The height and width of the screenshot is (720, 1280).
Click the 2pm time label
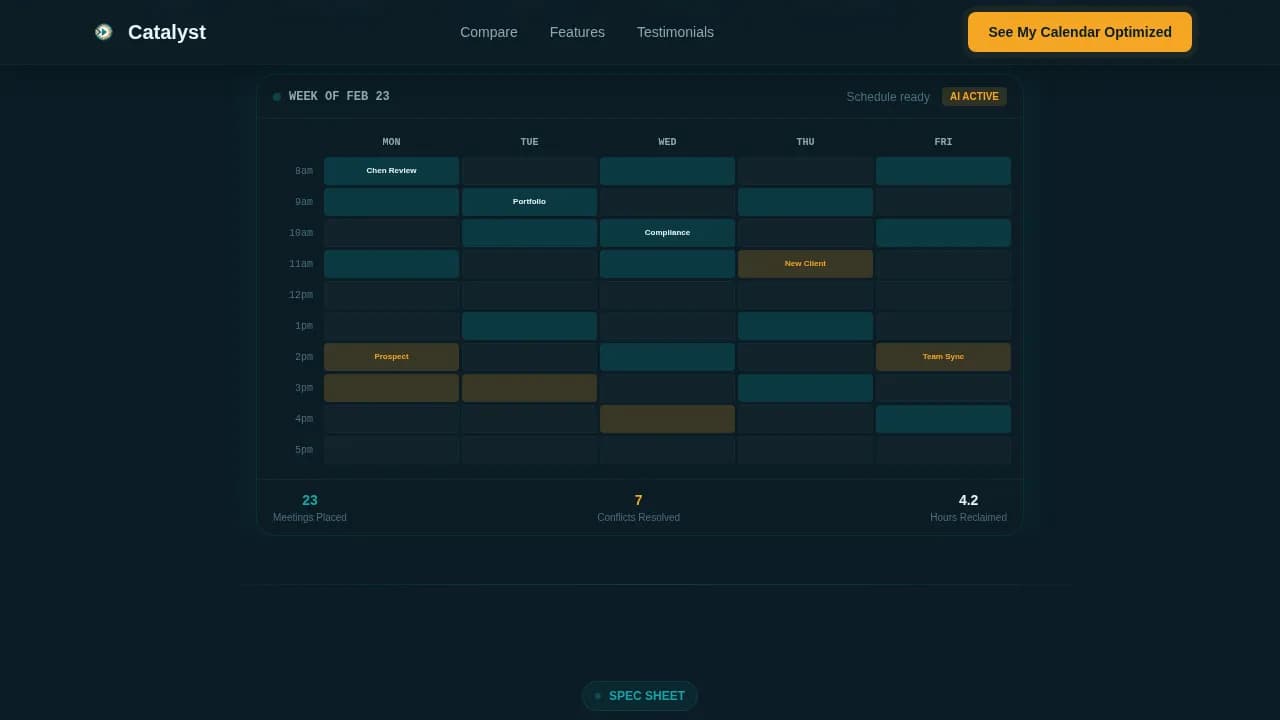[x=303, y=357]
